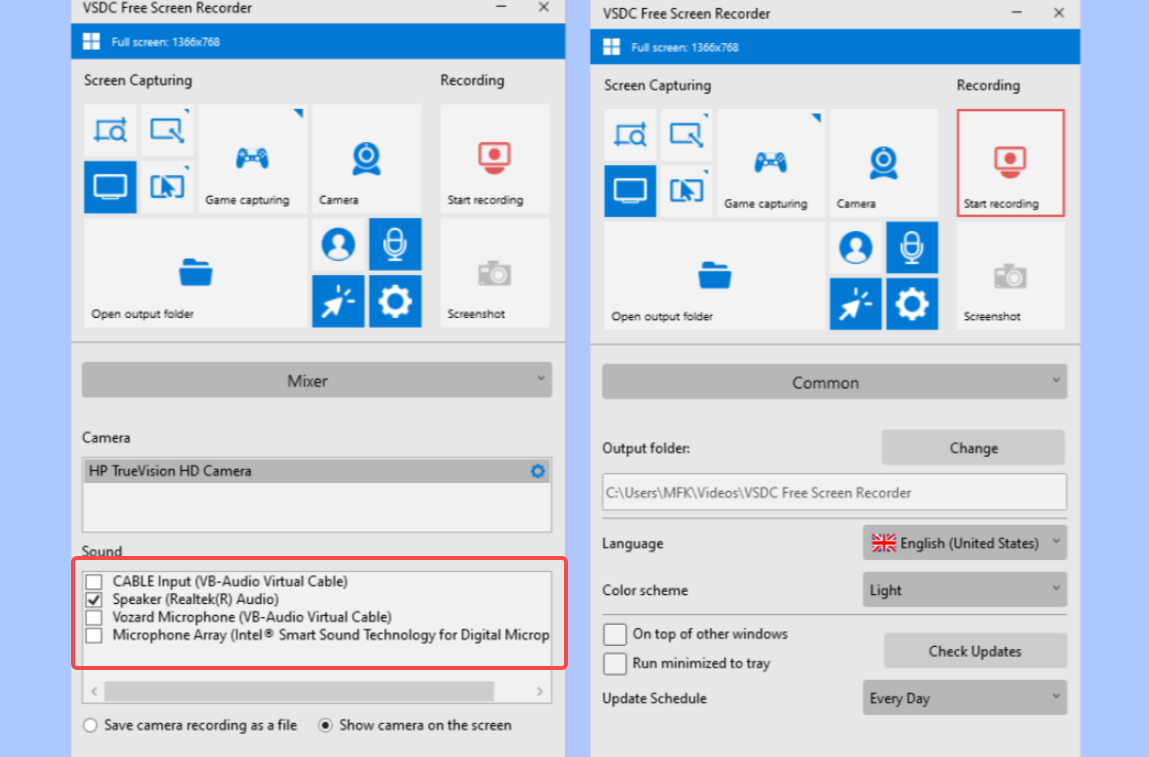Open cursor effects settings icon
Viewport: 1149px width, 757px height.
tap(338, 300)
